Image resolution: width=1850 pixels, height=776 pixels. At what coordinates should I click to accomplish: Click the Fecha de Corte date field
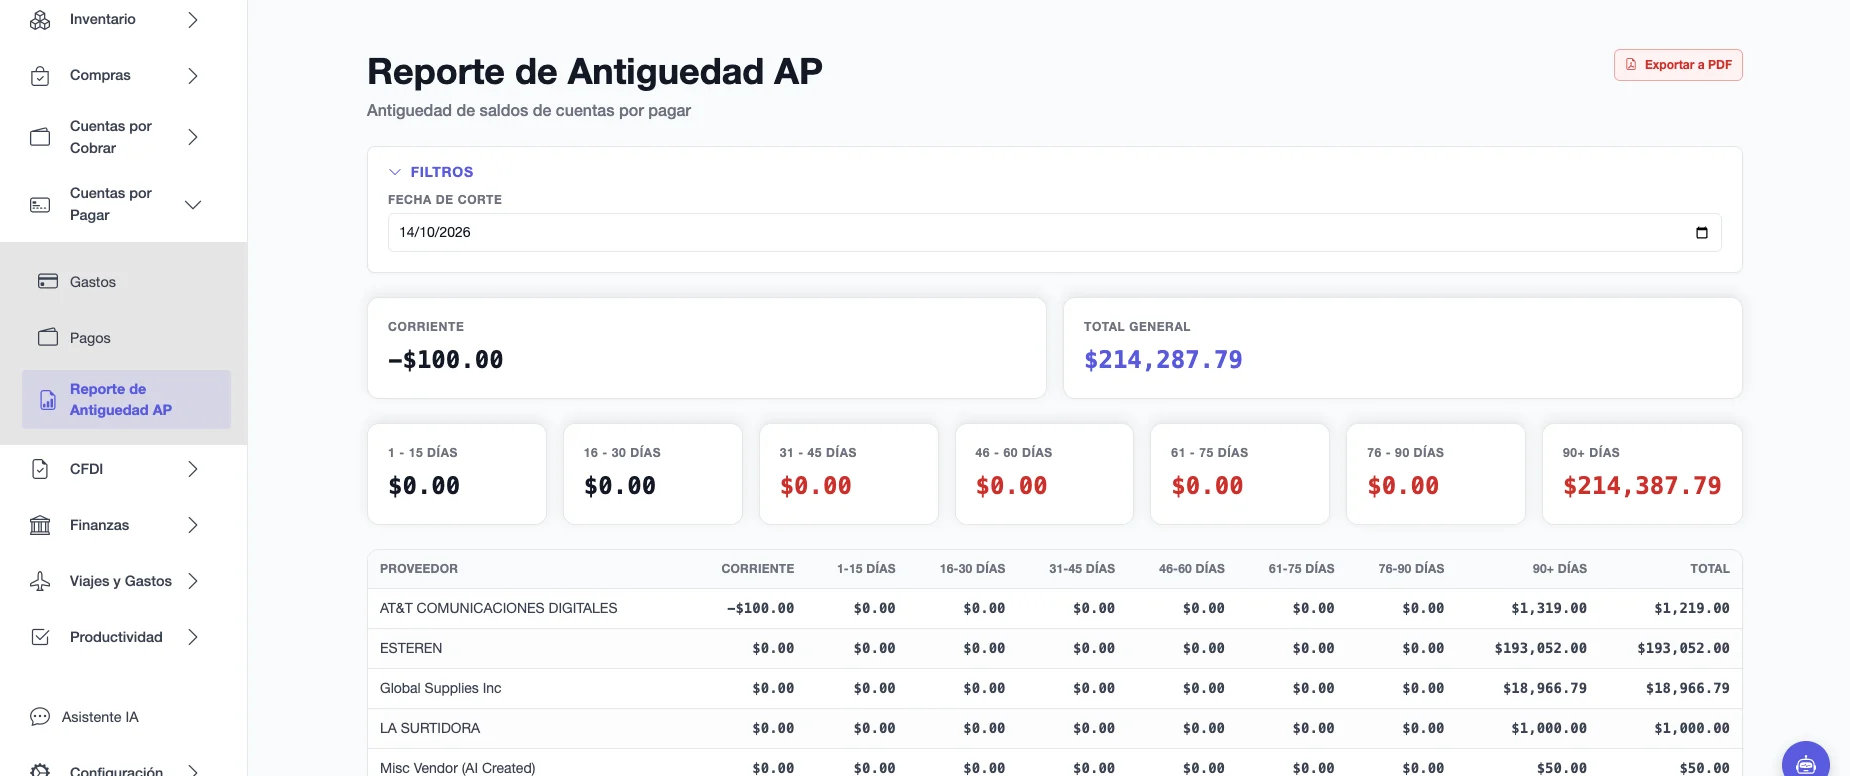tap(1054, 232)
